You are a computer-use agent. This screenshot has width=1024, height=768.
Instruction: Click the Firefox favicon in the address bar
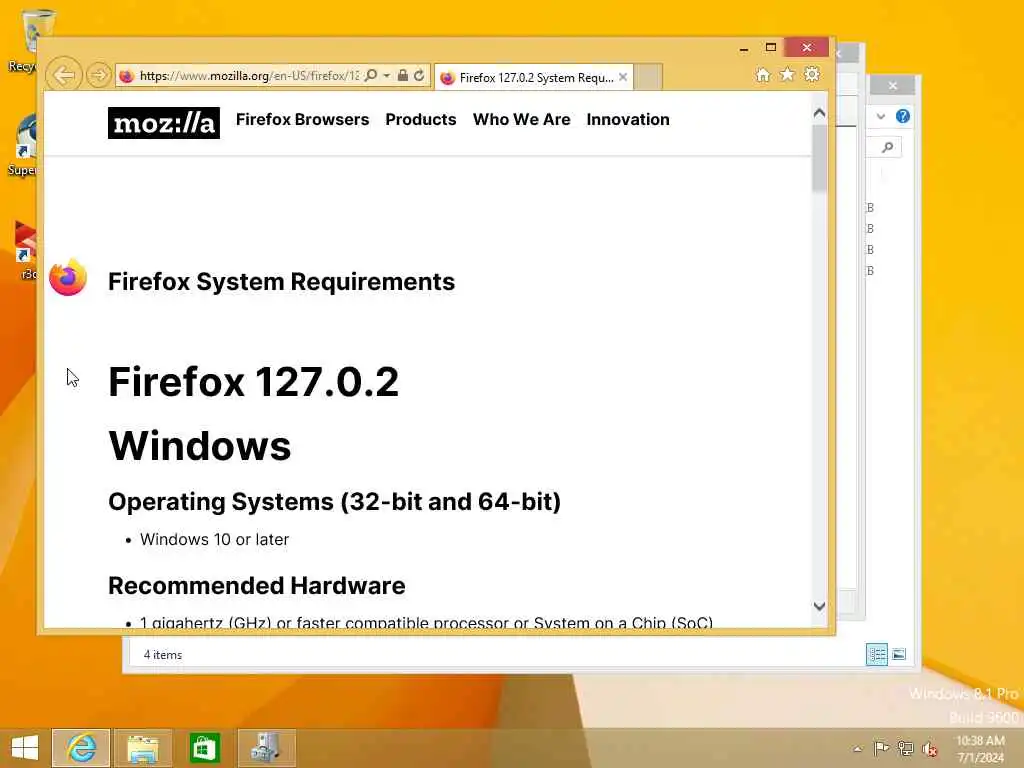coord(127,76)
